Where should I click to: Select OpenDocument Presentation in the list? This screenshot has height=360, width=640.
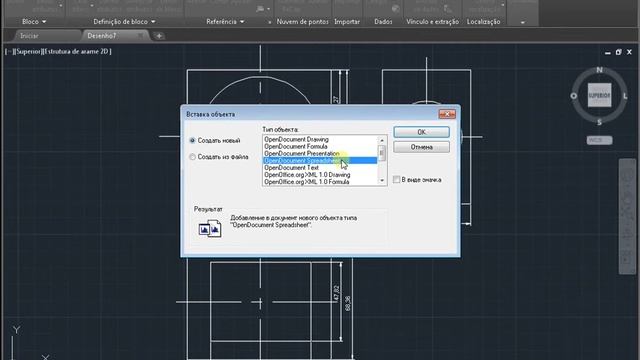point(320,153)
